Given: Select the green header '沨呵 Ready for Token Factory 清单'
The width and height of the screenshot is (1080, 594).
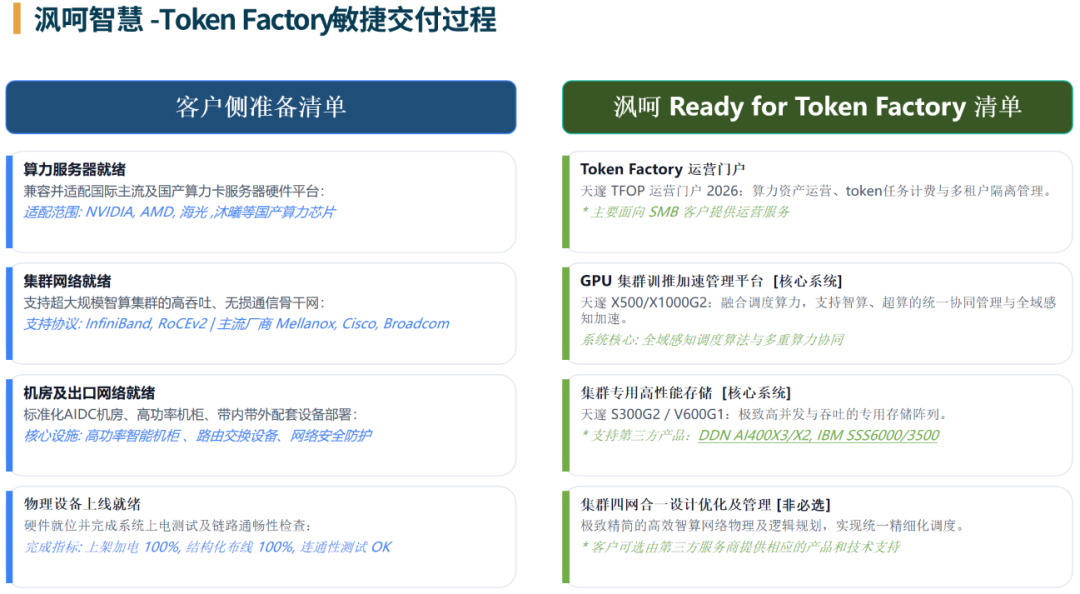Looking at the screenshot, I should pyautogui.click(x=818, y=107).
